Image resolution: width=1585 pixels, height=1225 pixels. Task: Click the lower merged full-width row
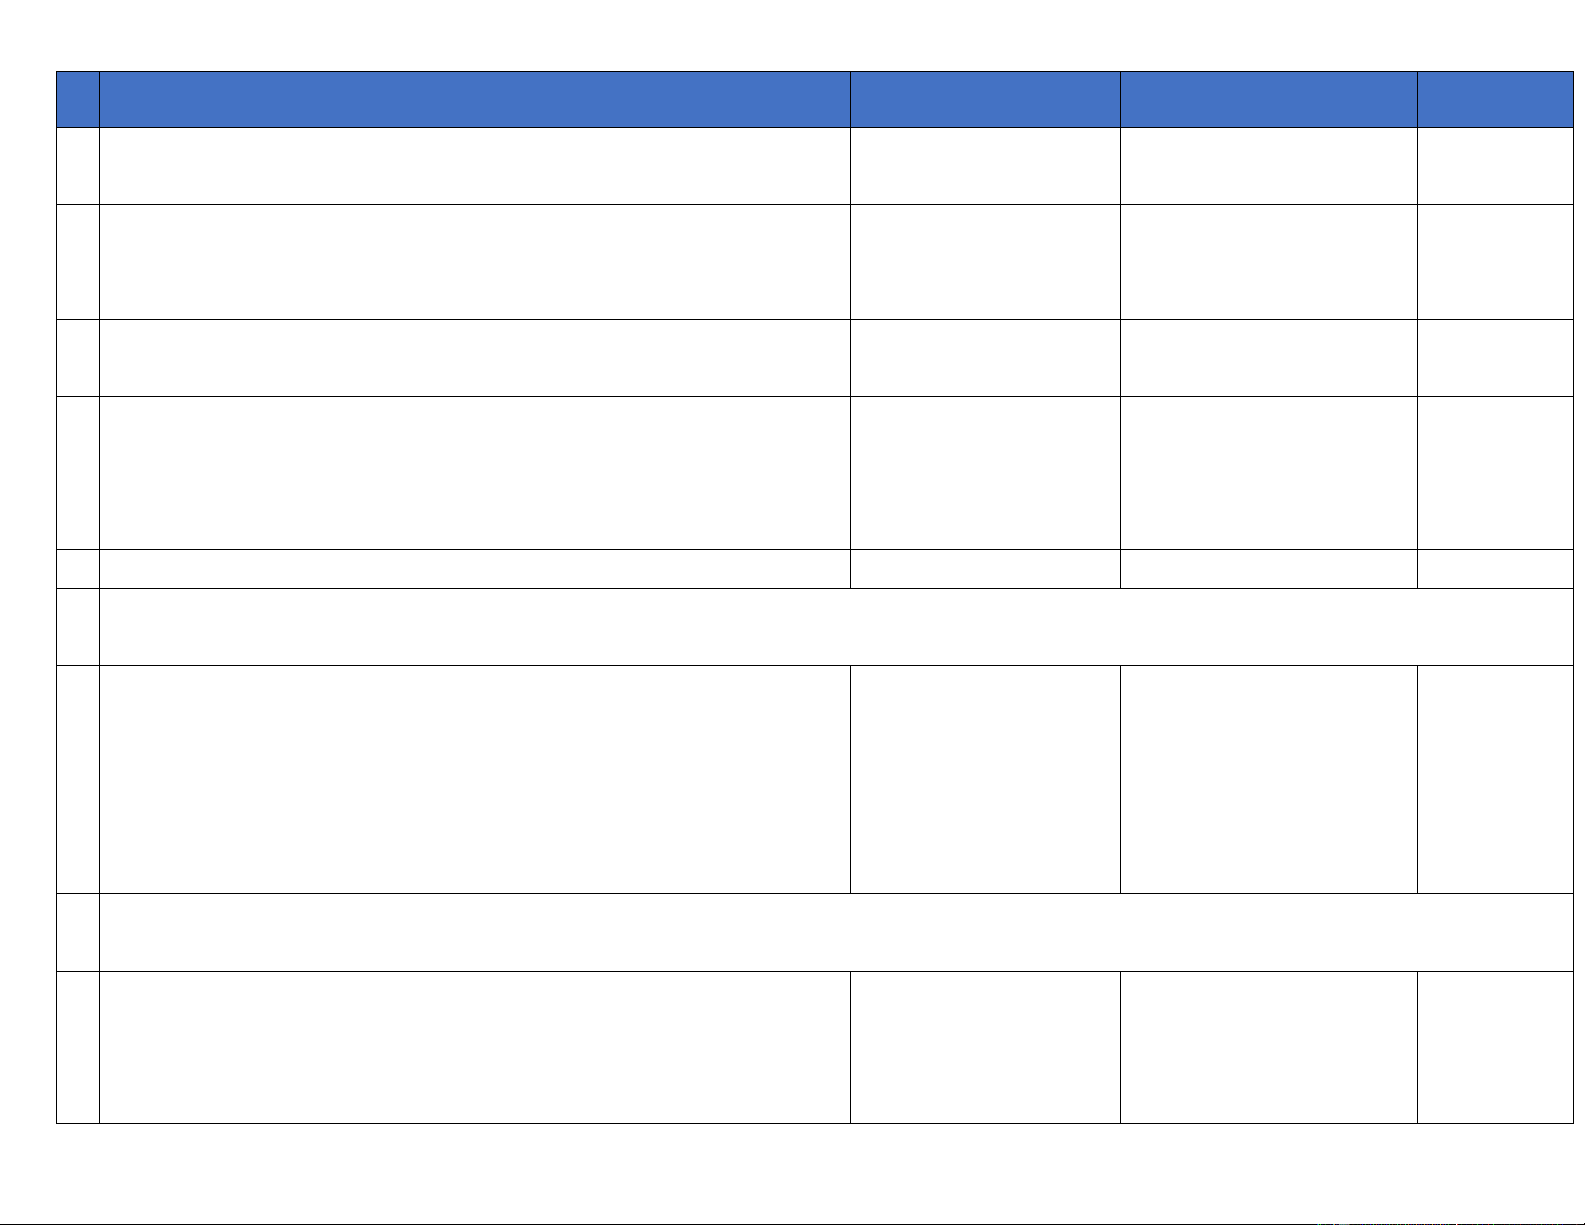(x=835, y=932)
